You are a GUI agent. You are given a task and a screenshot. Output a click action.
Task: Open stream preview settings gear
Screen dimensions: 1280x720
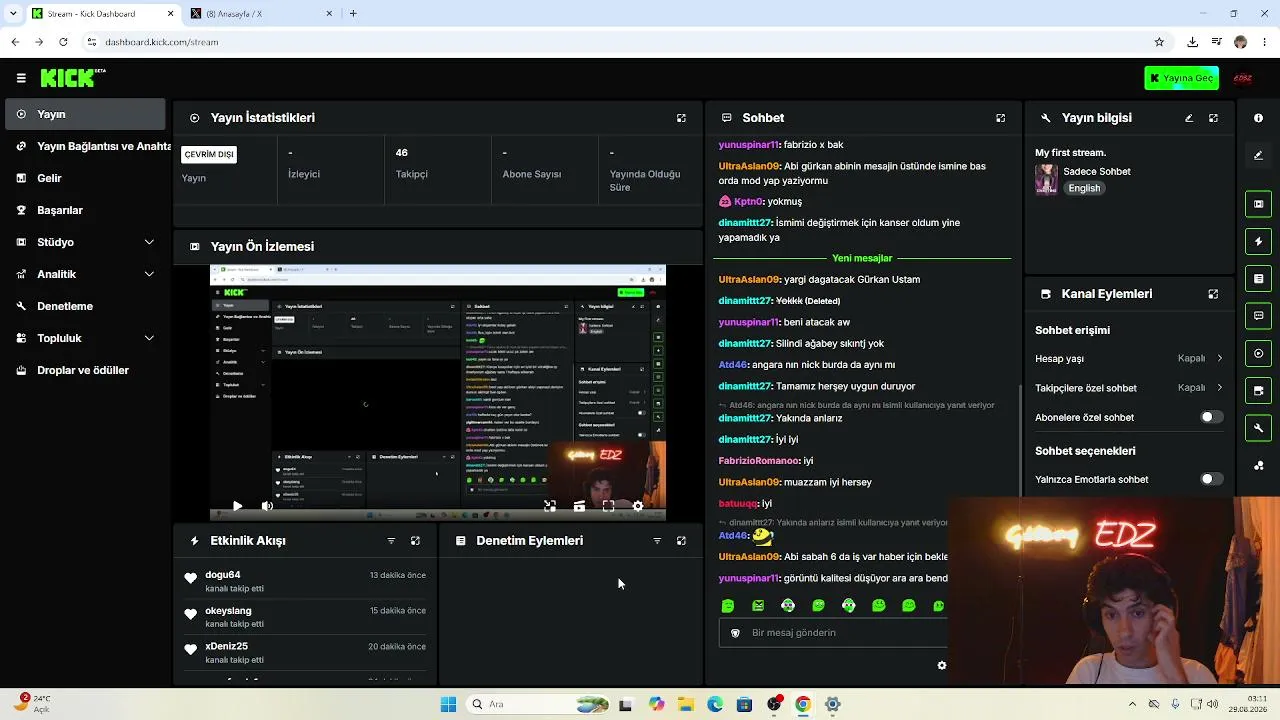[x=638, y=506]
